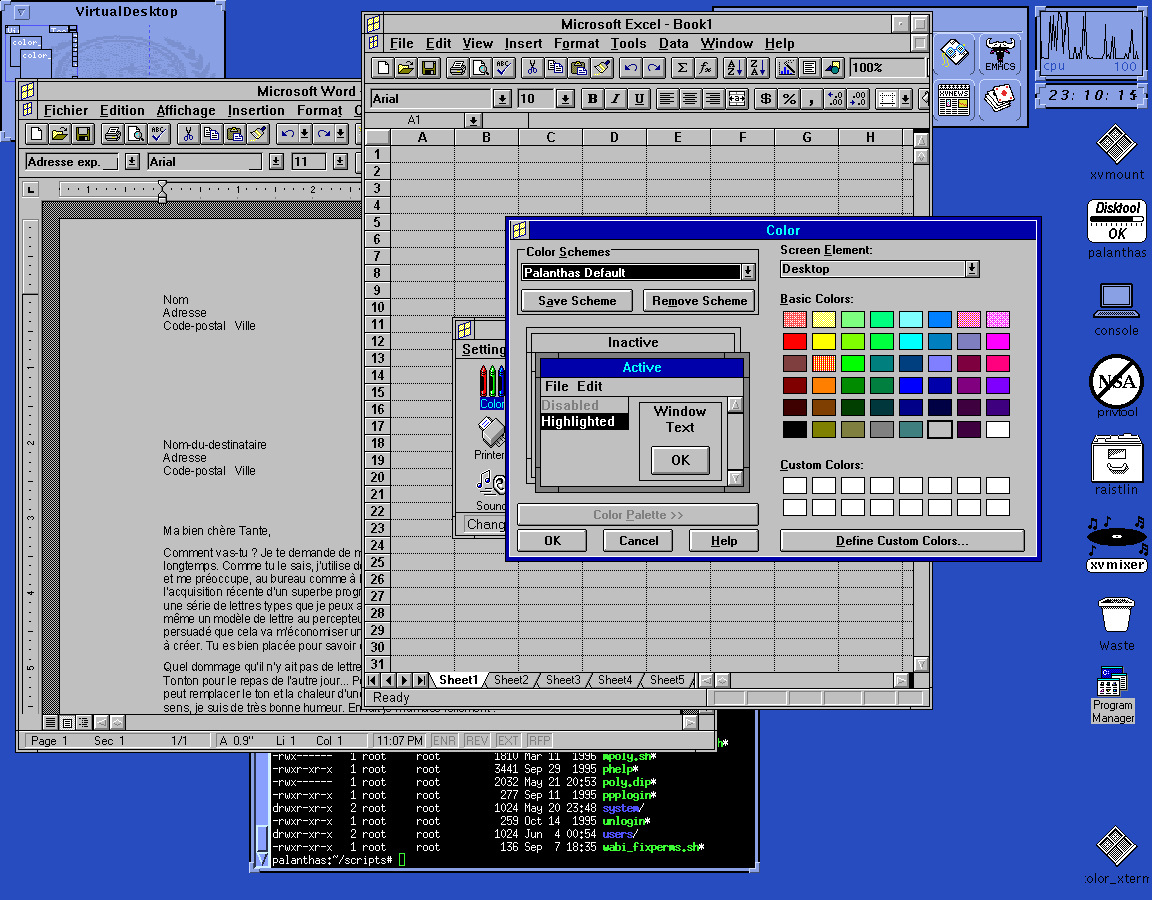Toggle Center Across Columns in Excel
The width and height of the screenshot is (1152, 900).
[x=737, y=98]
